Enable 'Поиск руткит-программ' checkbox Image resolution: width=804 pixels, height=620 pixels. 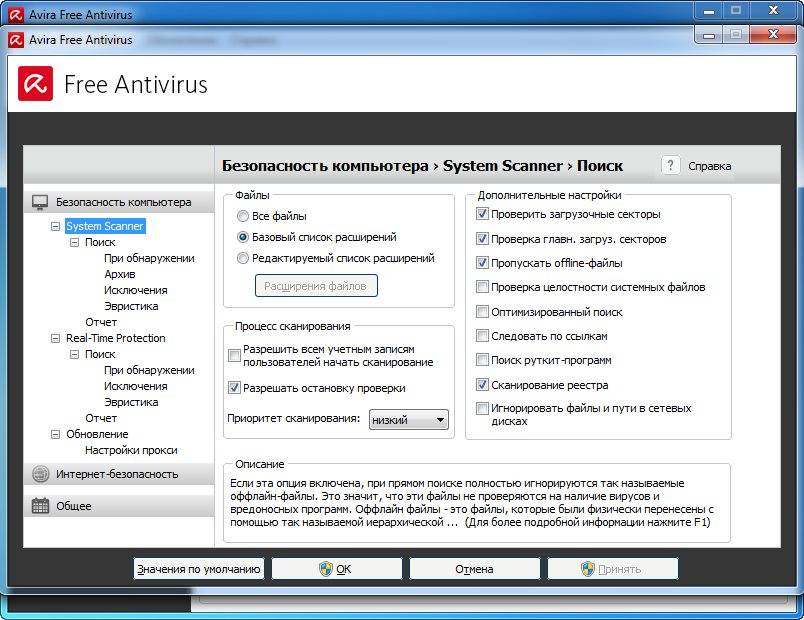(482, 359)
